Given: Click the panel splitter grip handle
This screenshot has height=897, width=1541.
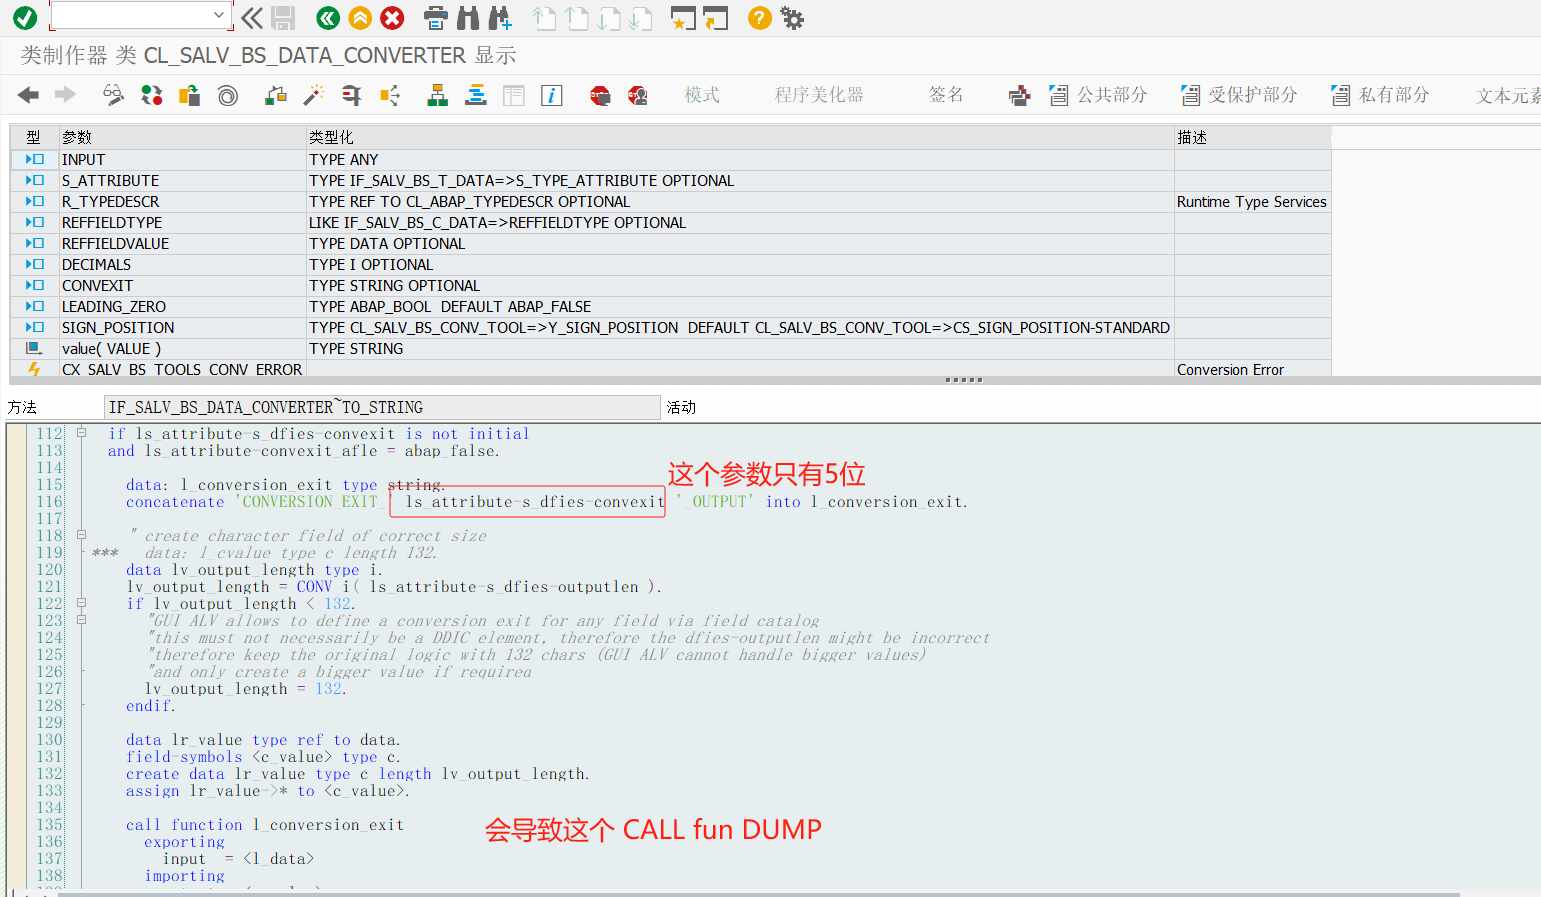Looking at the screenshot, I should click(x=964, y=380).
